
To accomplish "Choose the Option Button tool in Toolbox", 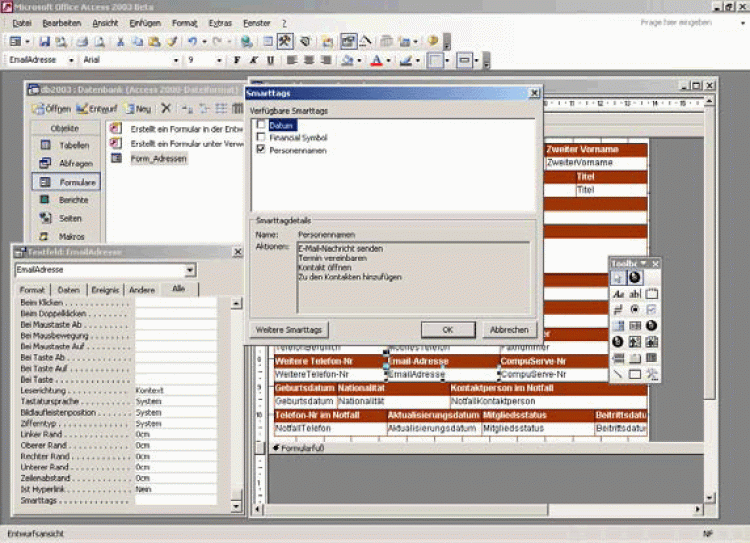I will (635, 309).
